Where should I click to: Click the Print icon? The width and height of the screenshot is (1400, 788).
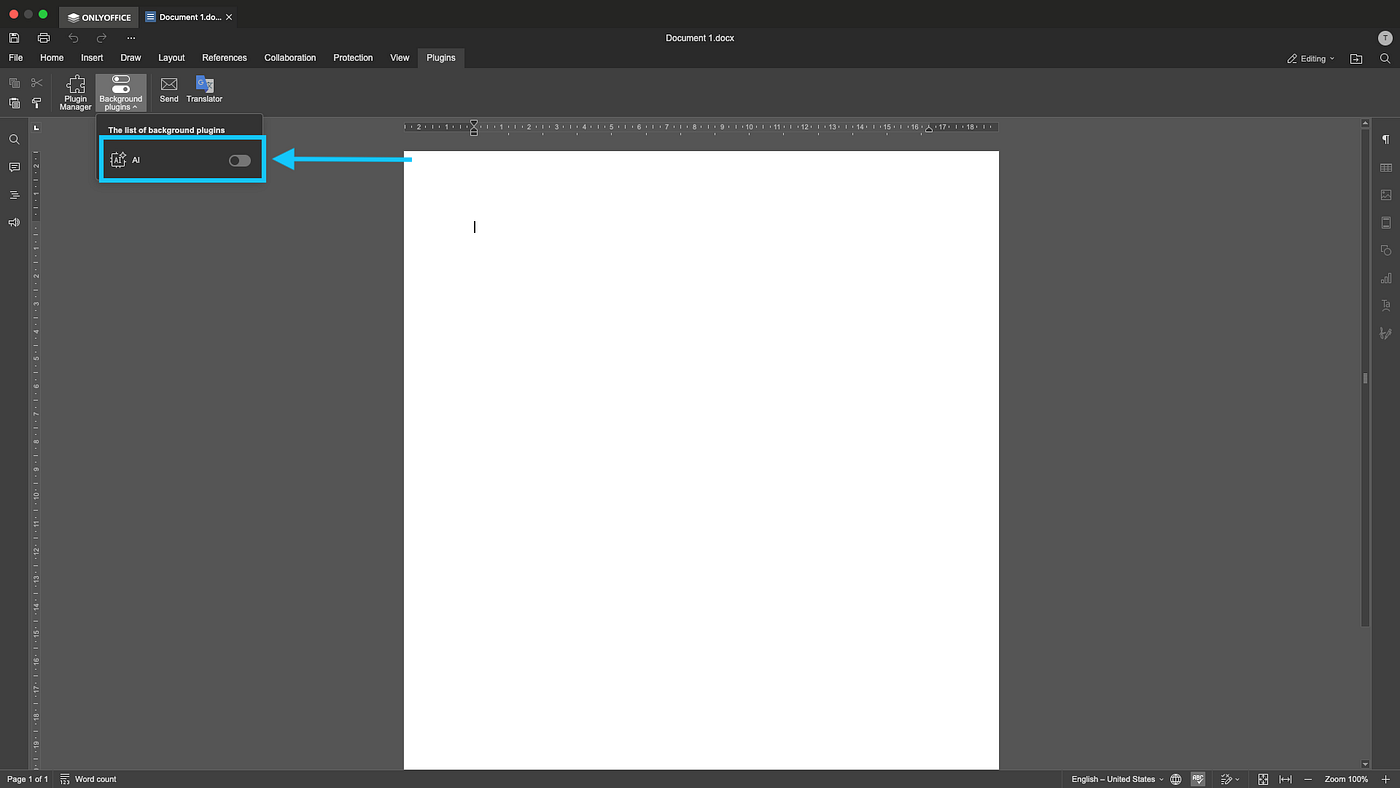point(43,38)
